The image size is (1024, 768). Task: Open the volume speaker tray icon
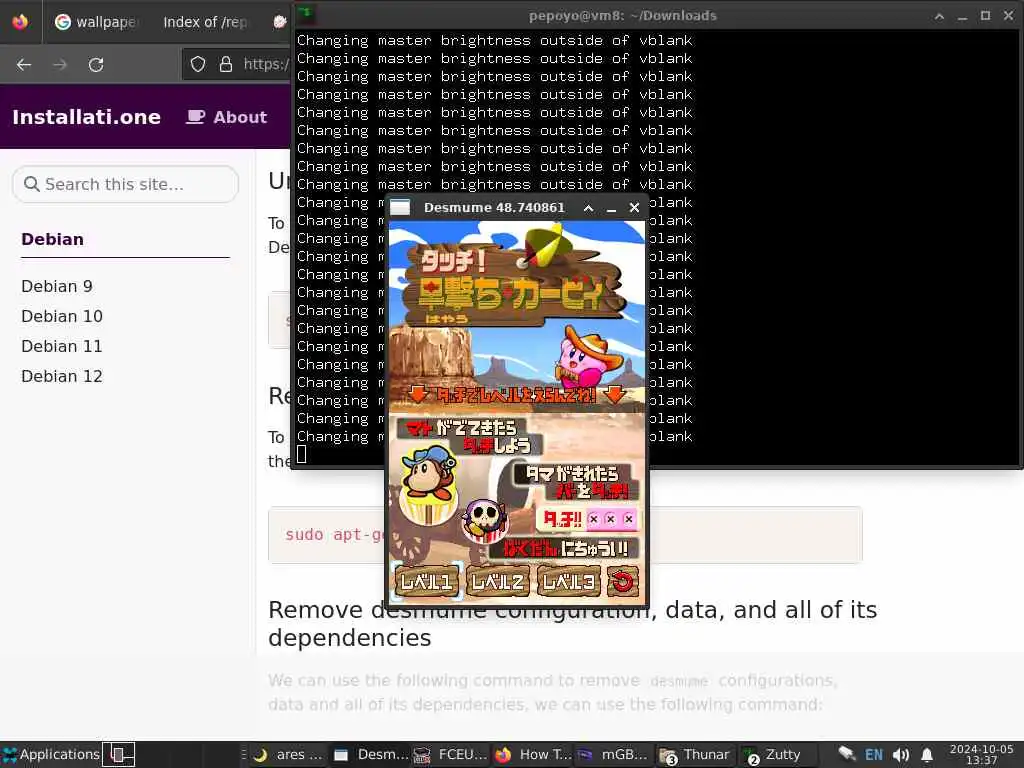901,754
